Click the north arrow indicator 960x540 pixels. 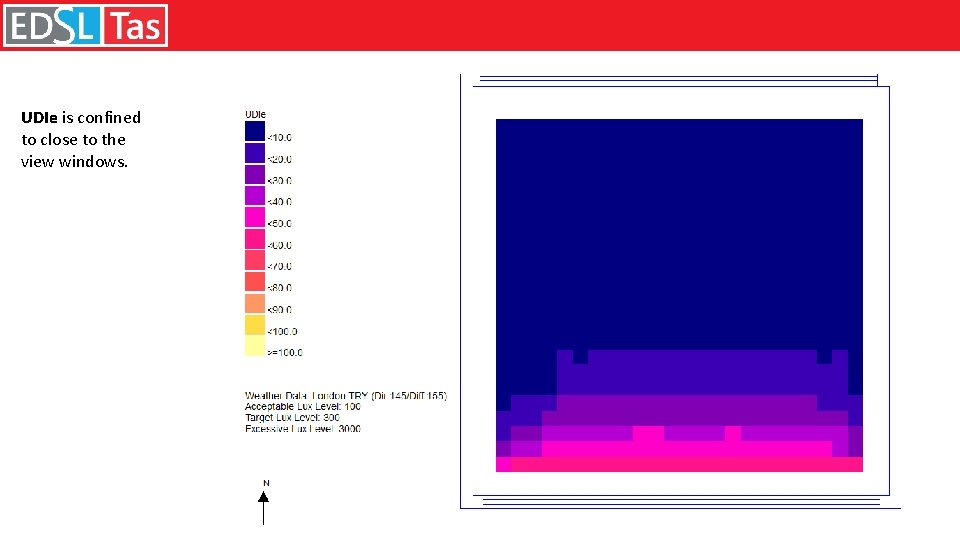[x=263, y=508]
